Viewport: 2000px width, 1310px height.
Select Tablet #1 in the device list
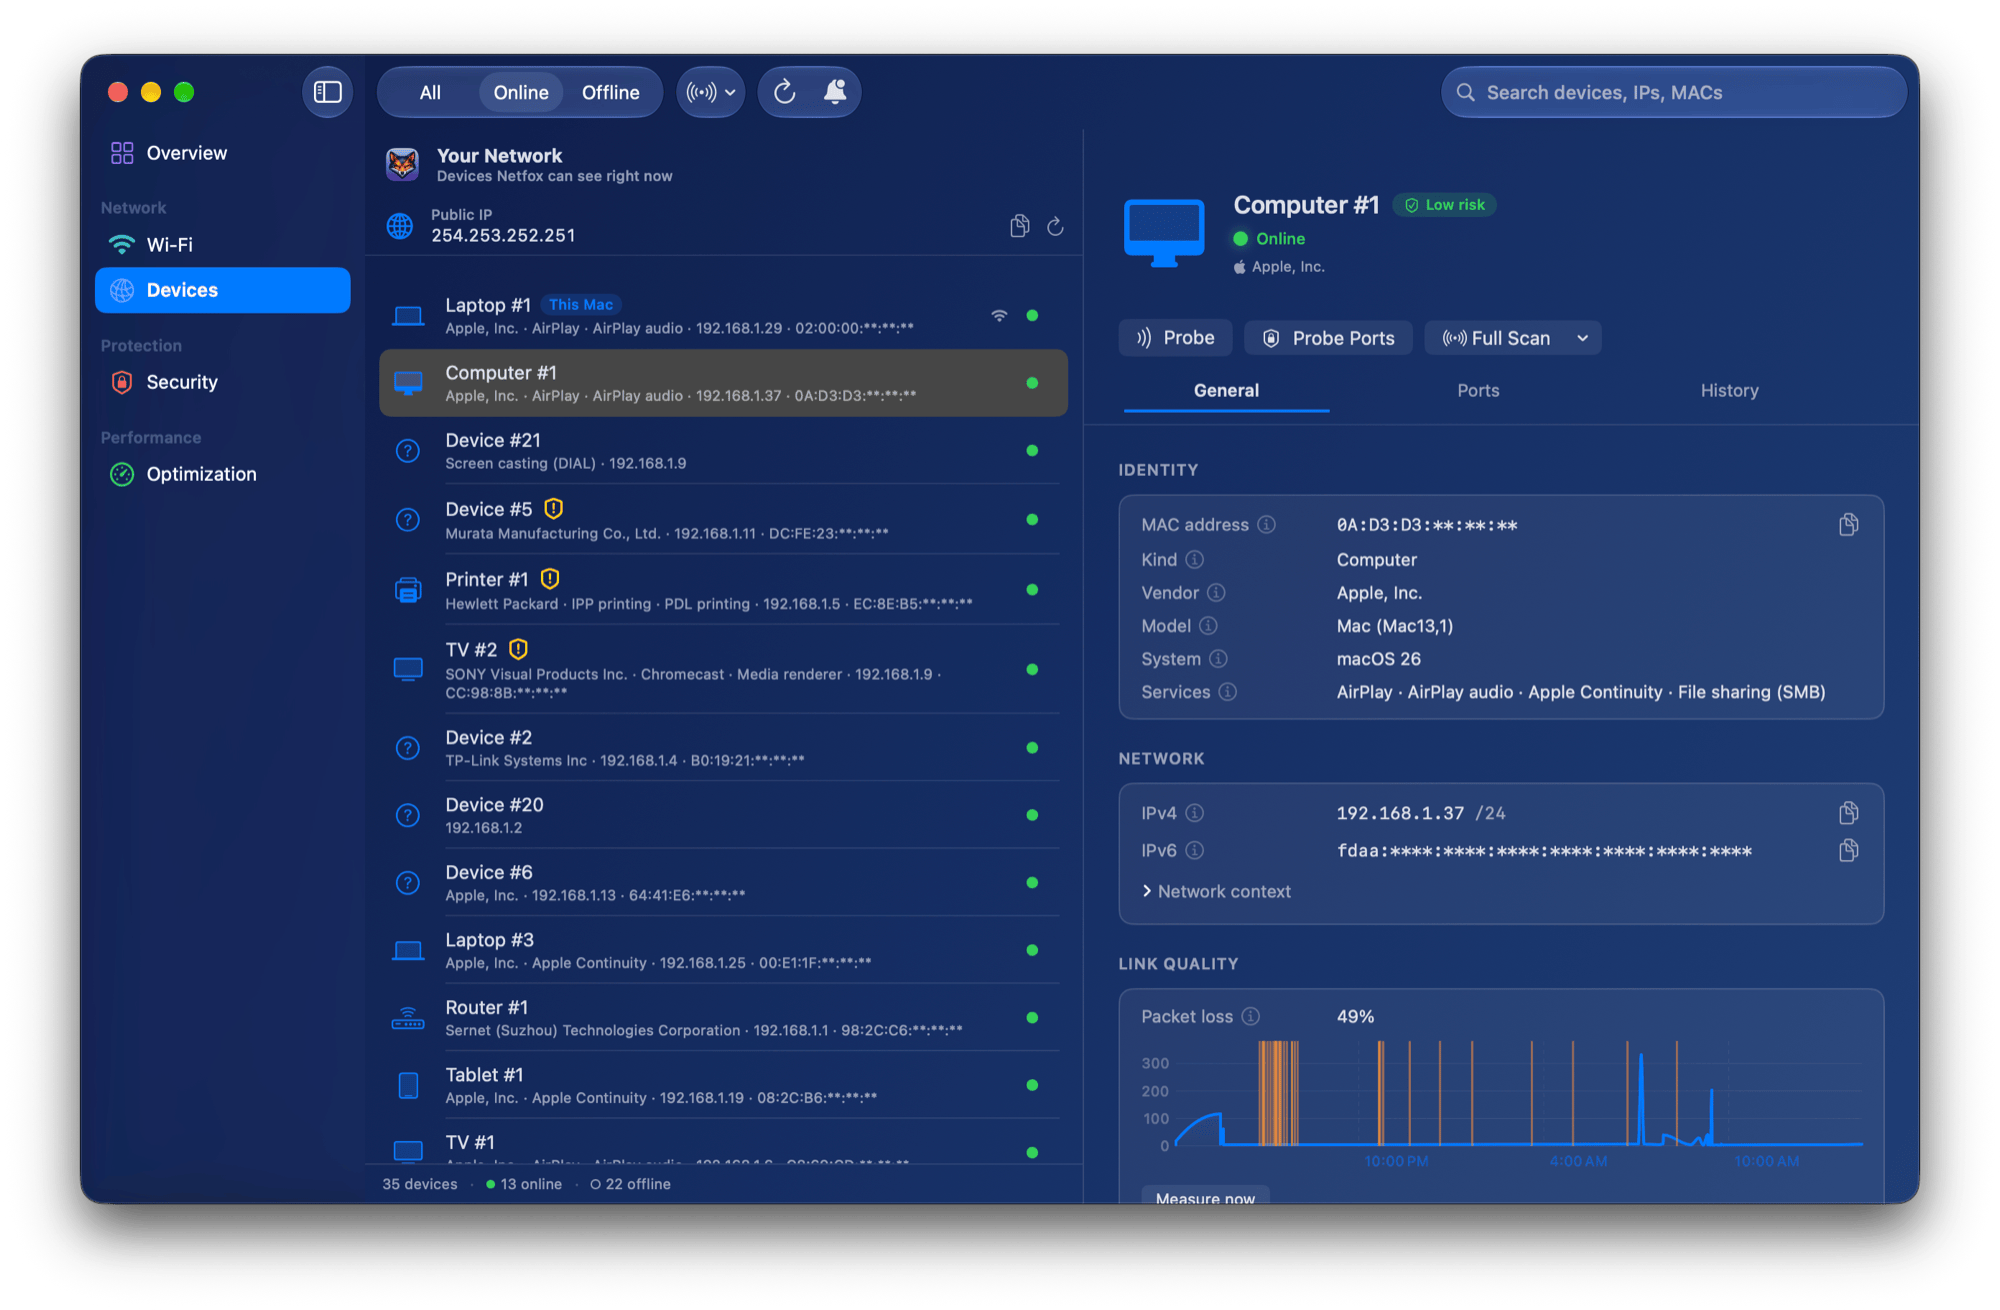point(723,1085)
